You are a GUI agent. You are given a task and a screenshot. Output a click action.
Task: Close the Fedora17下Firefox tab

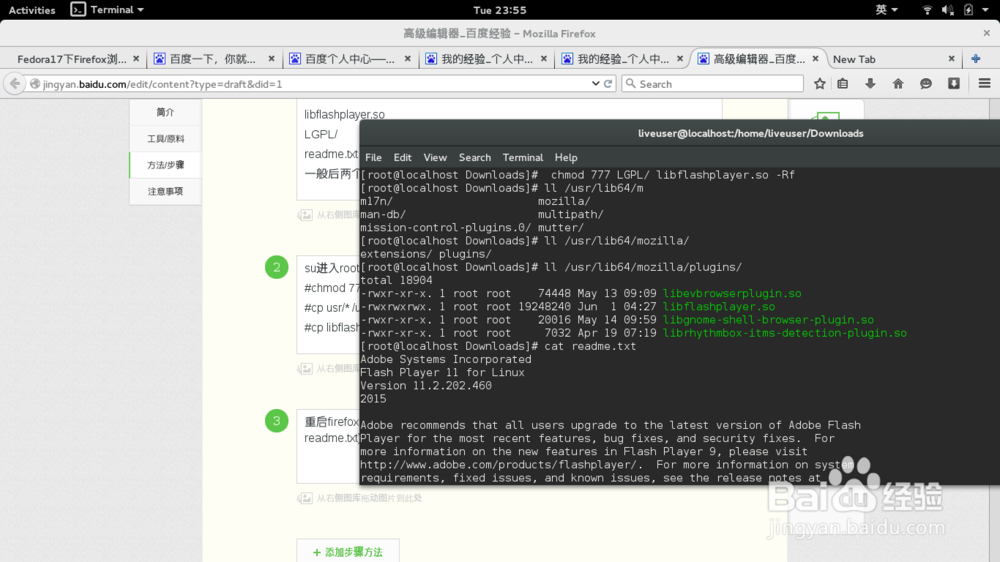(x=136, y=59)
